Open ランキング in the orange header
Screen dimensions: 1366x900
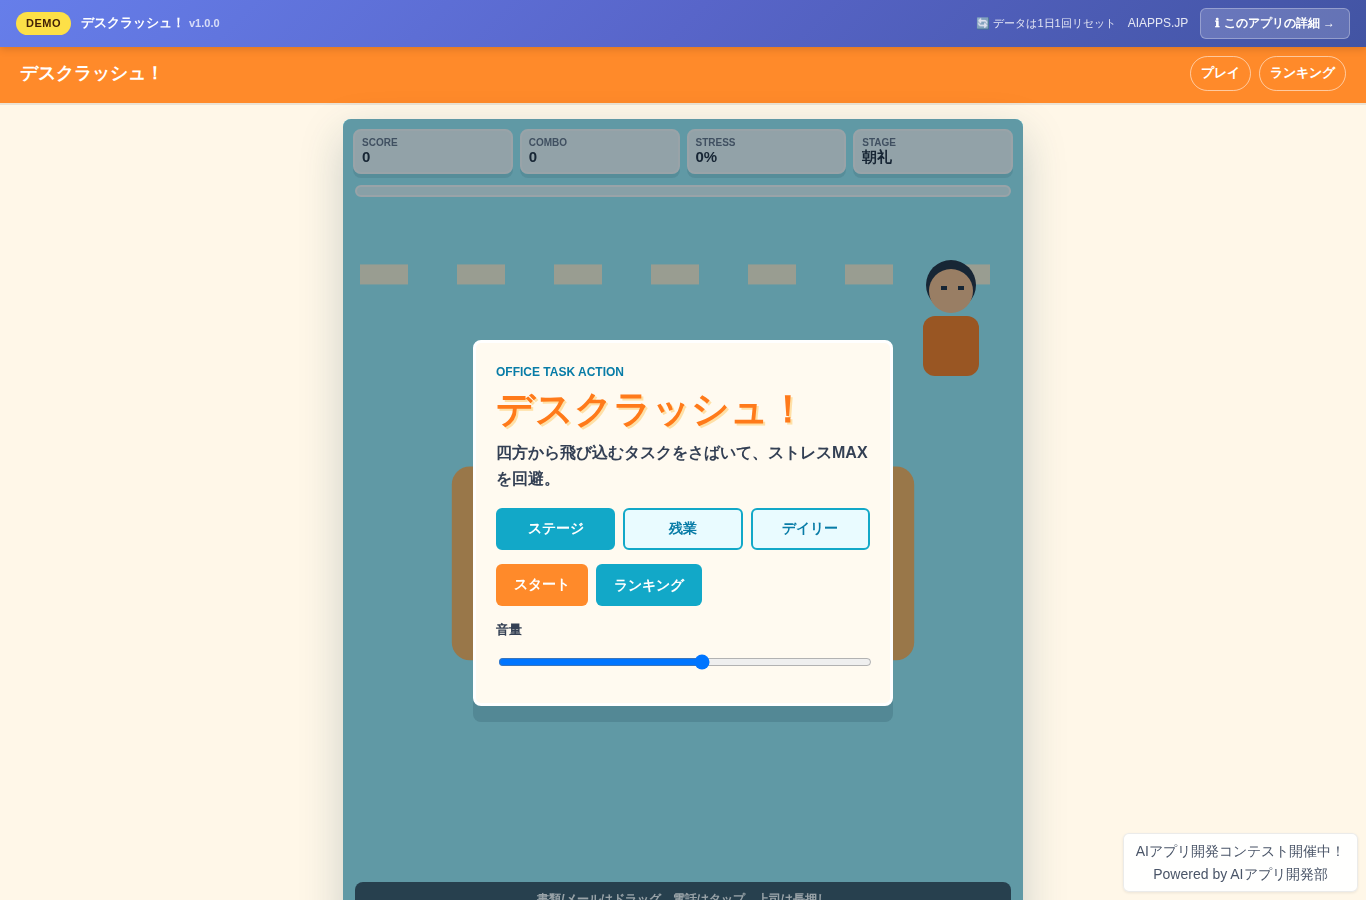[x=1302, y=73]
